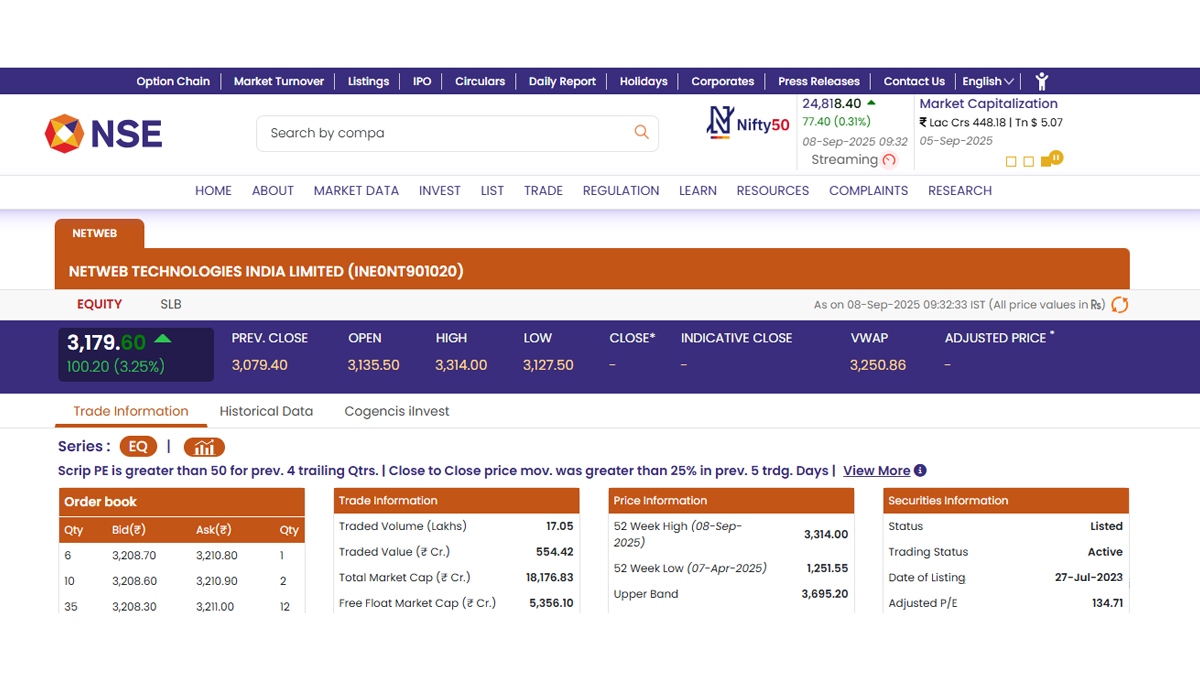This screenshot has height=675, width=1200.
Task: Open the accessibility figure icon
Action: pyautogui.click(x=1042, y=81)
